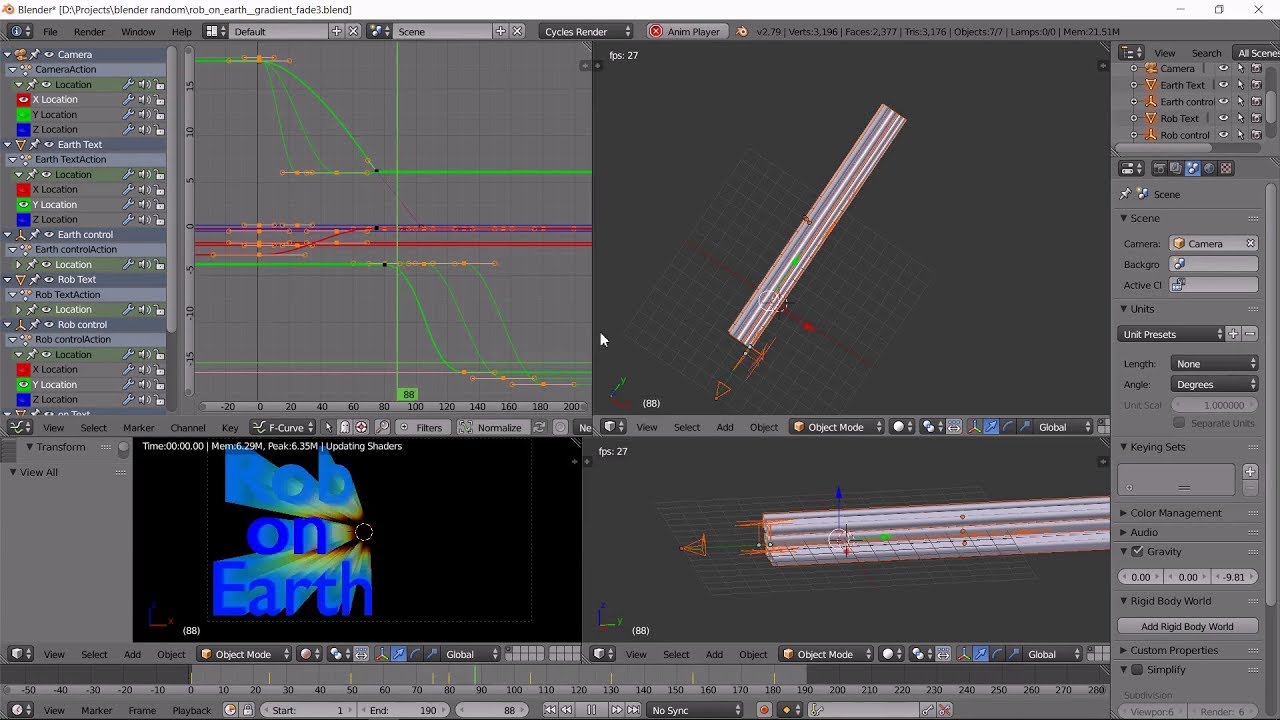
Task: Add a new unit preset
Action: [1233, 334]
